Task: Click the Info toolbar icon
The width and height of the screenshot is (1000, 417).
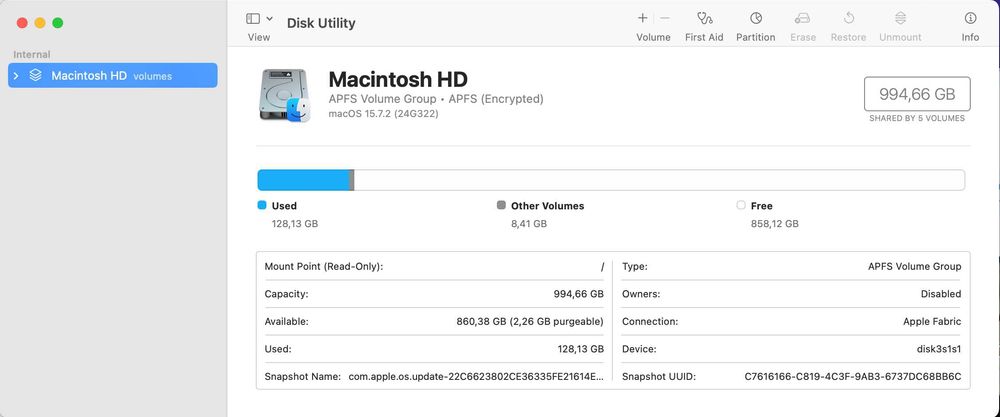Action: pyautogui.click(x=970, y=18)
